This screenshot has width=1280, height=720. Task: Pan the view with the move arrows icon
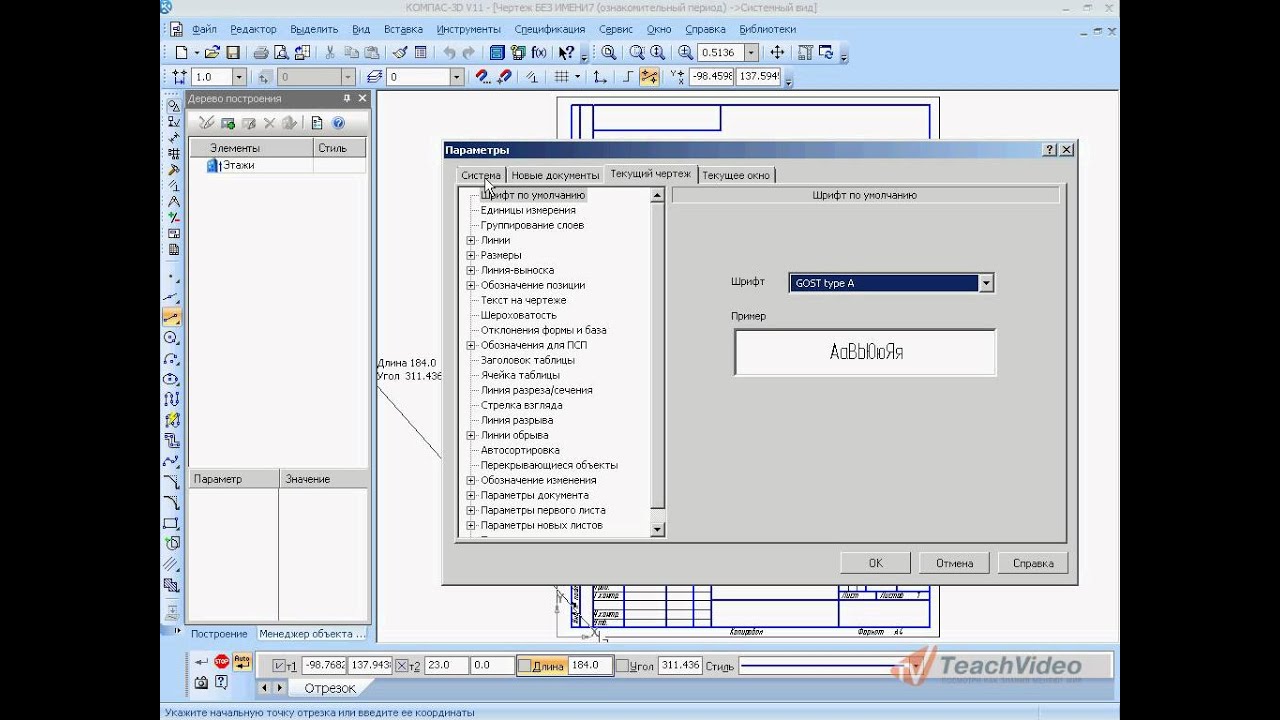pyautogui.click(x=777, y=53)
